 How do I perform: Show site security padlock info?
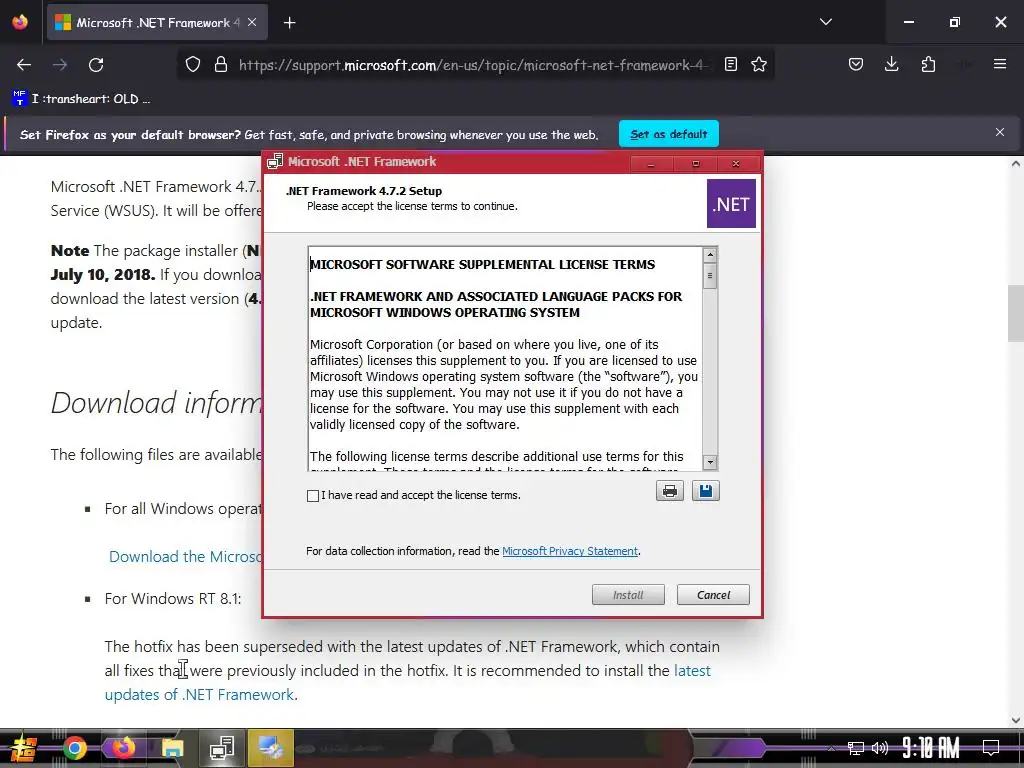tap(221, 64)
